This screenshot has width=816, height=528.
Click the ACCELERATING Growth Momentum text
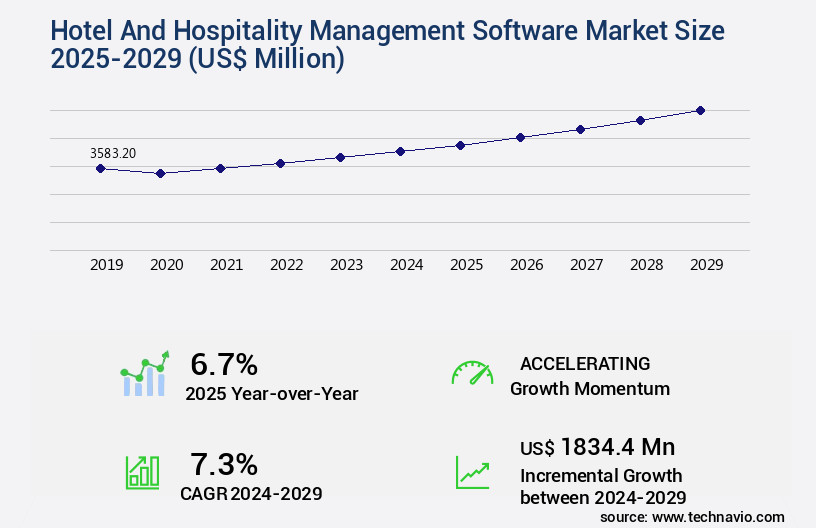coord(590,376)
